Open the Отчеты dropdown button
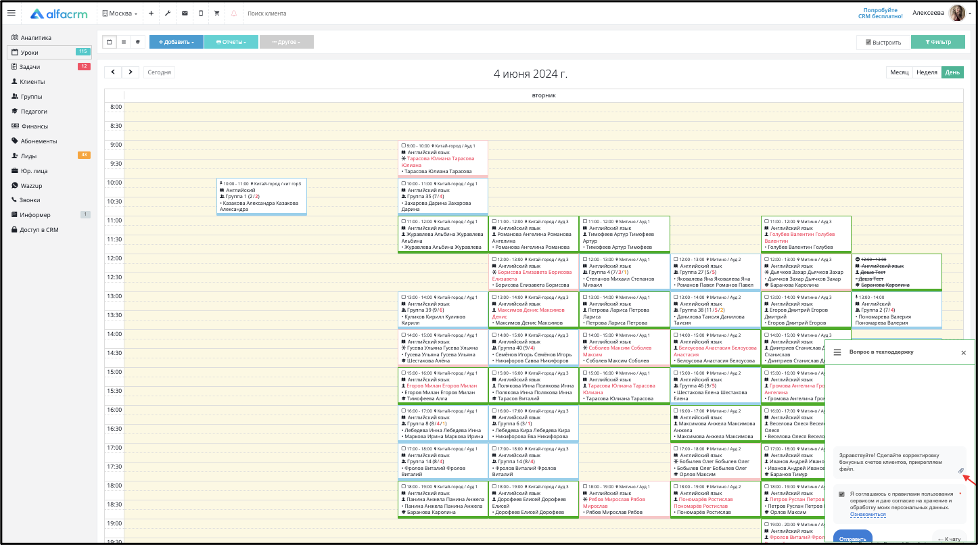979x545 pixels. (231, 42)
